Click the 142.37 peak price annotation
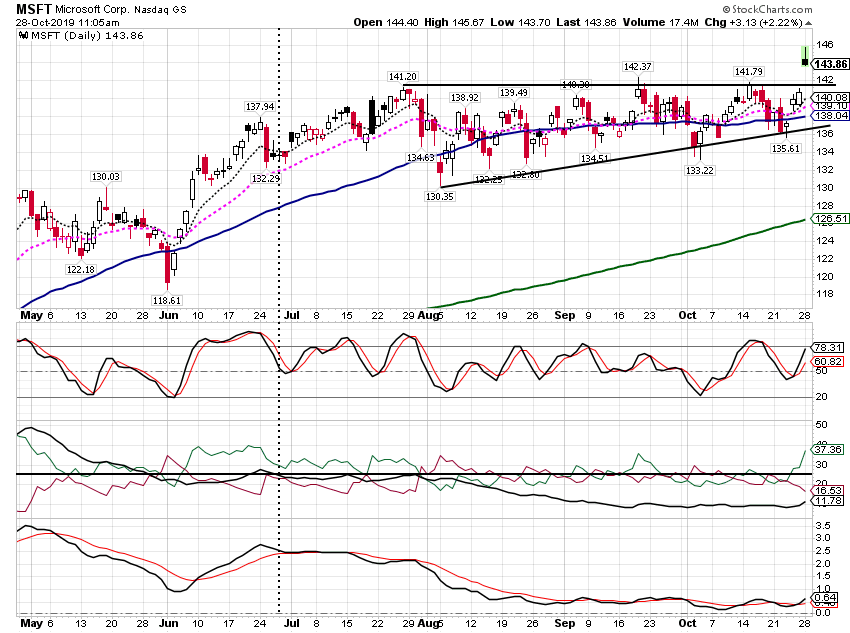The height and width of the screenshot is (633, 850). click(638, 67)
